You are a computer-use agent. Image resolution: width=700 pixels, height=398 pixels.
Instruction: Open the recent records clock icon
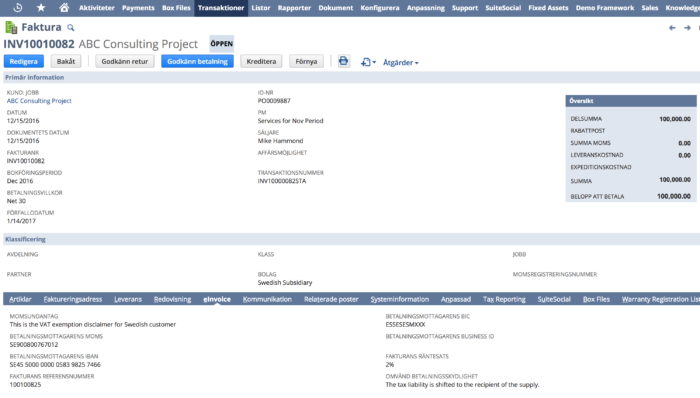pos(18,8)
